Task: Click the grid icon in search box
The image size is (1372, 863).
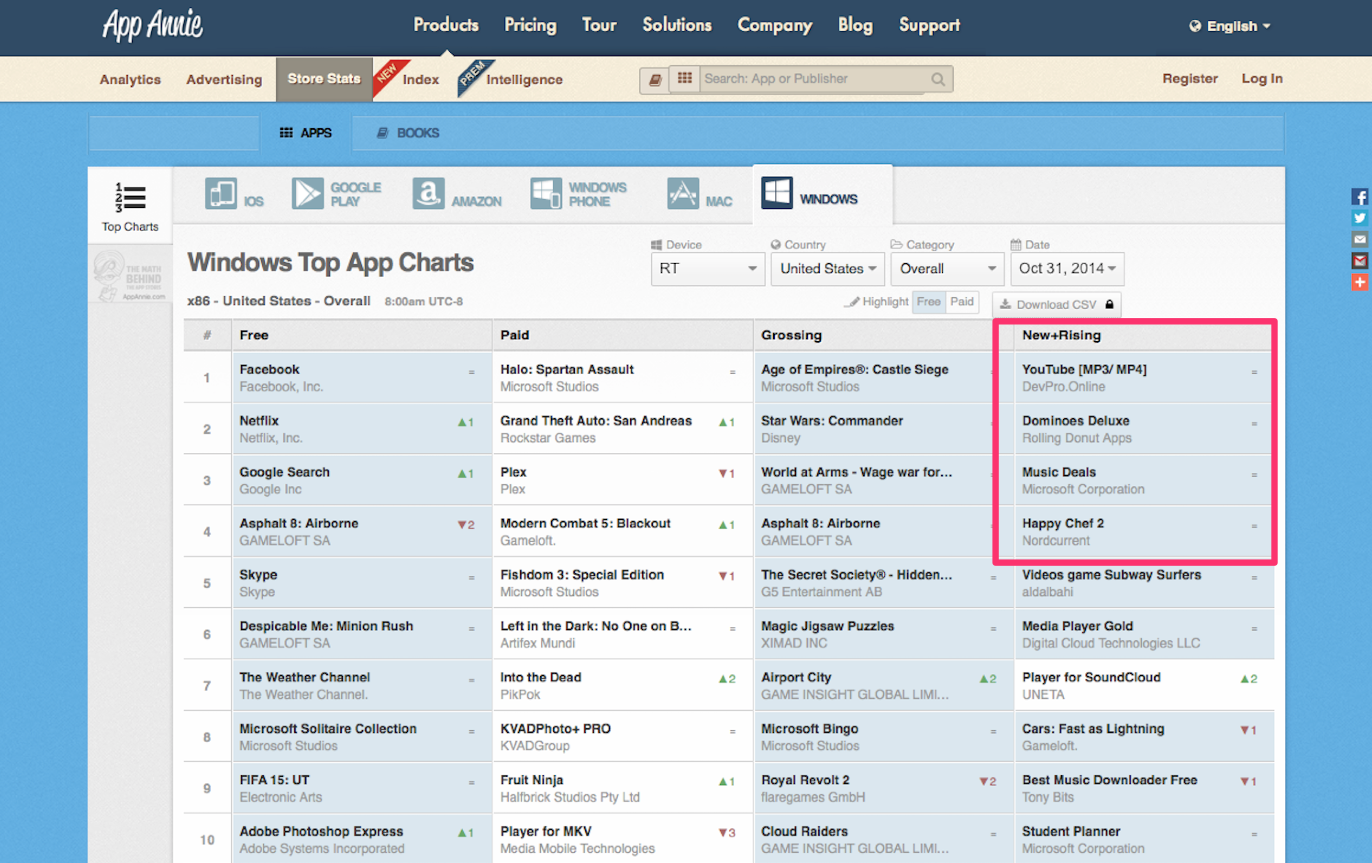Action: [x=685, y=78]
